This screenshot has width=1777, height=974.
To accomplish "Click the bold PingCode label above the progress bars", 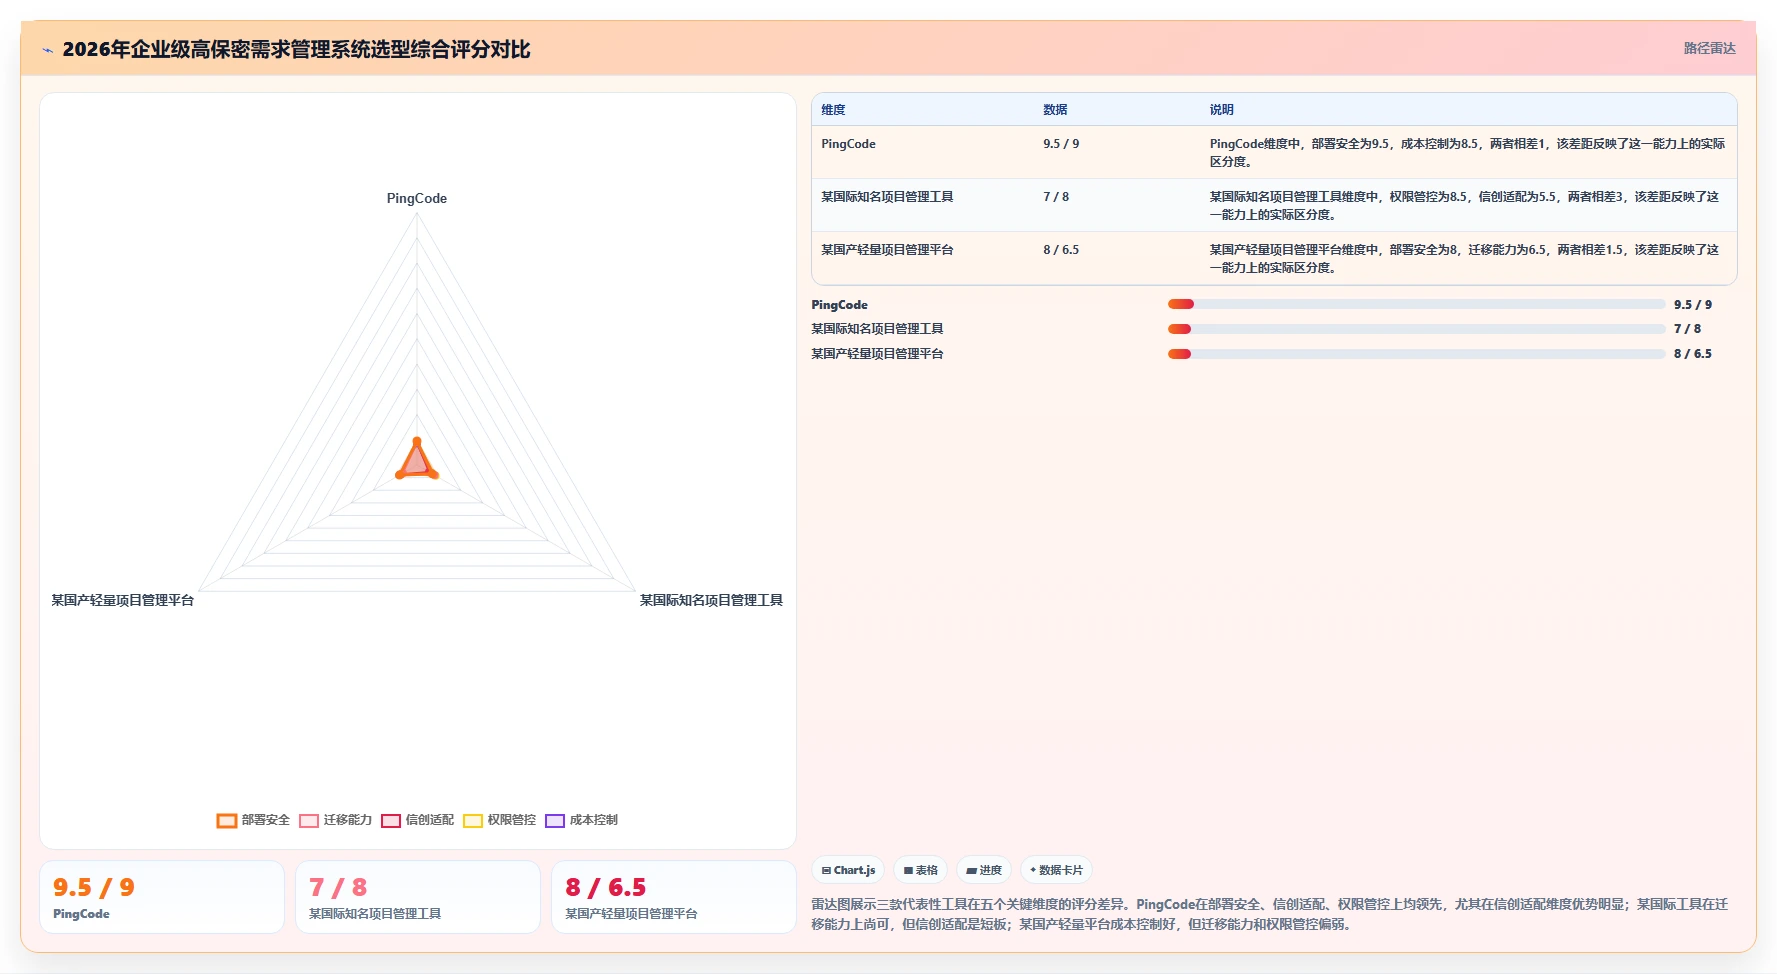I will pyautogui.click(x=839, y=305).
